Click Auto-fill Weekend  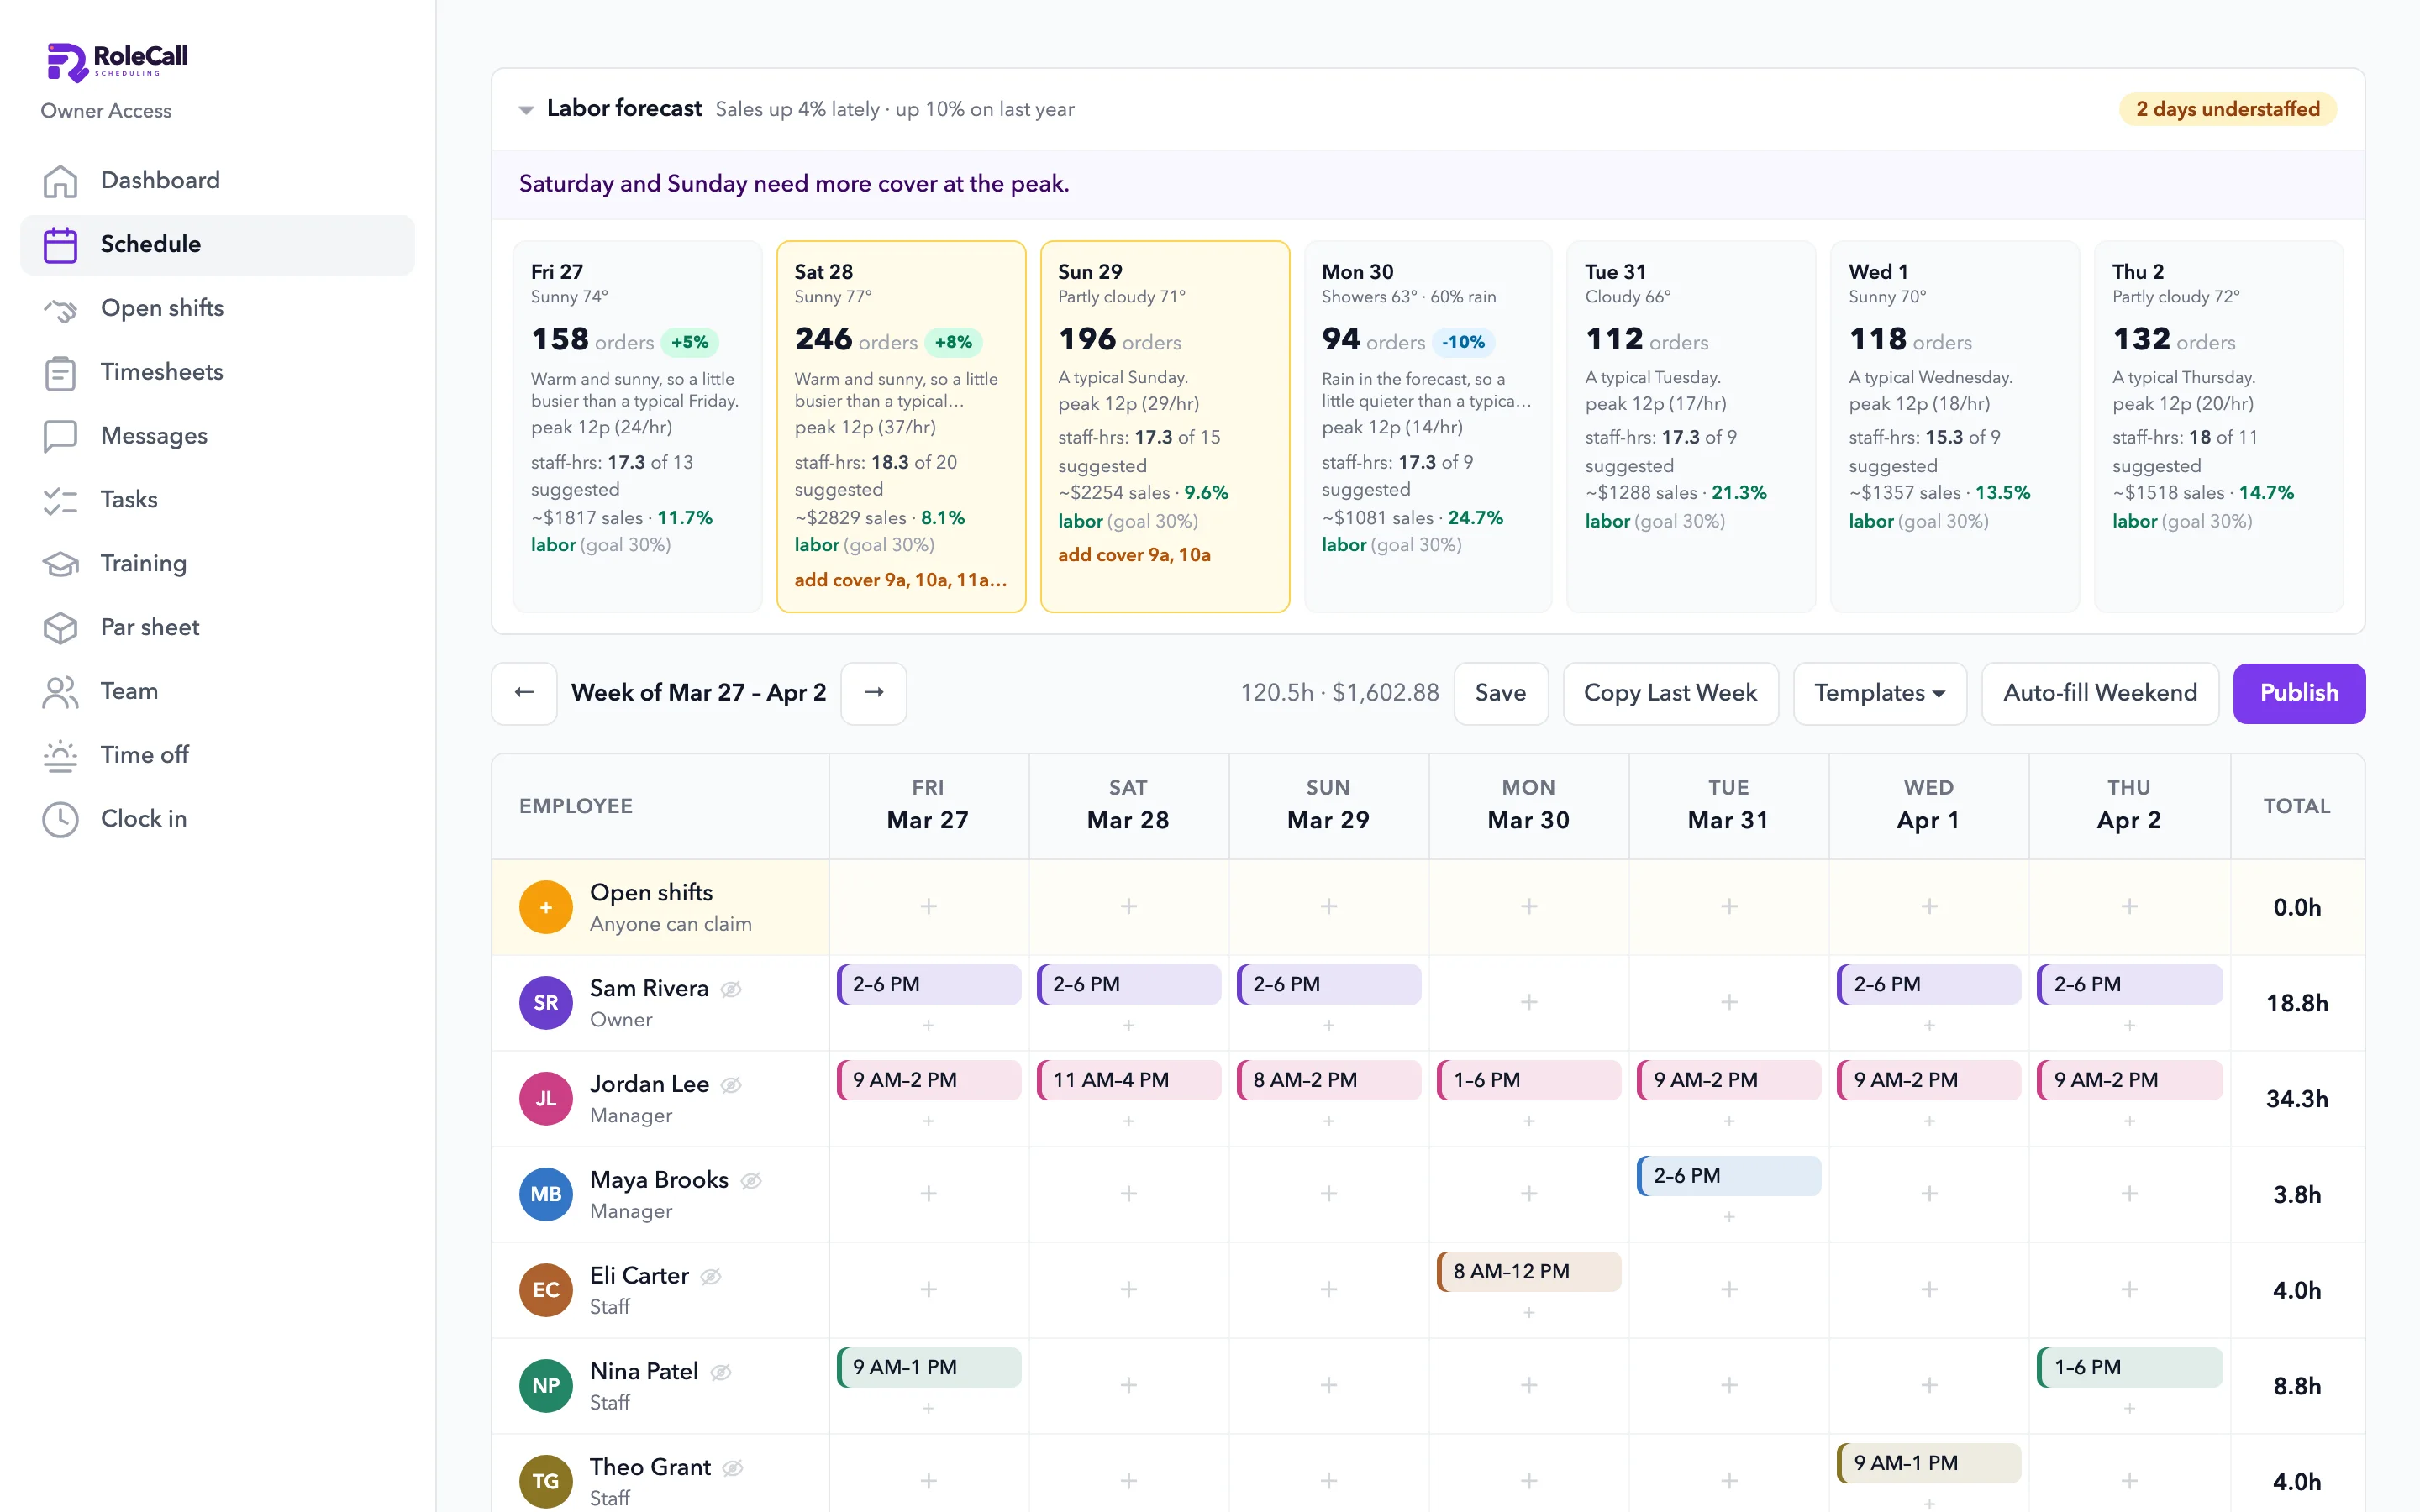[x=2100, y=693]
